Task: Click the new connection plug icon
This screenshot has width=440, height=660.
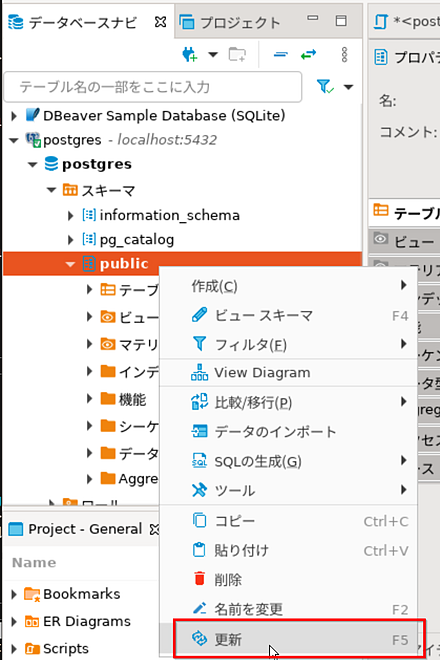Action: tap(190, 54)
